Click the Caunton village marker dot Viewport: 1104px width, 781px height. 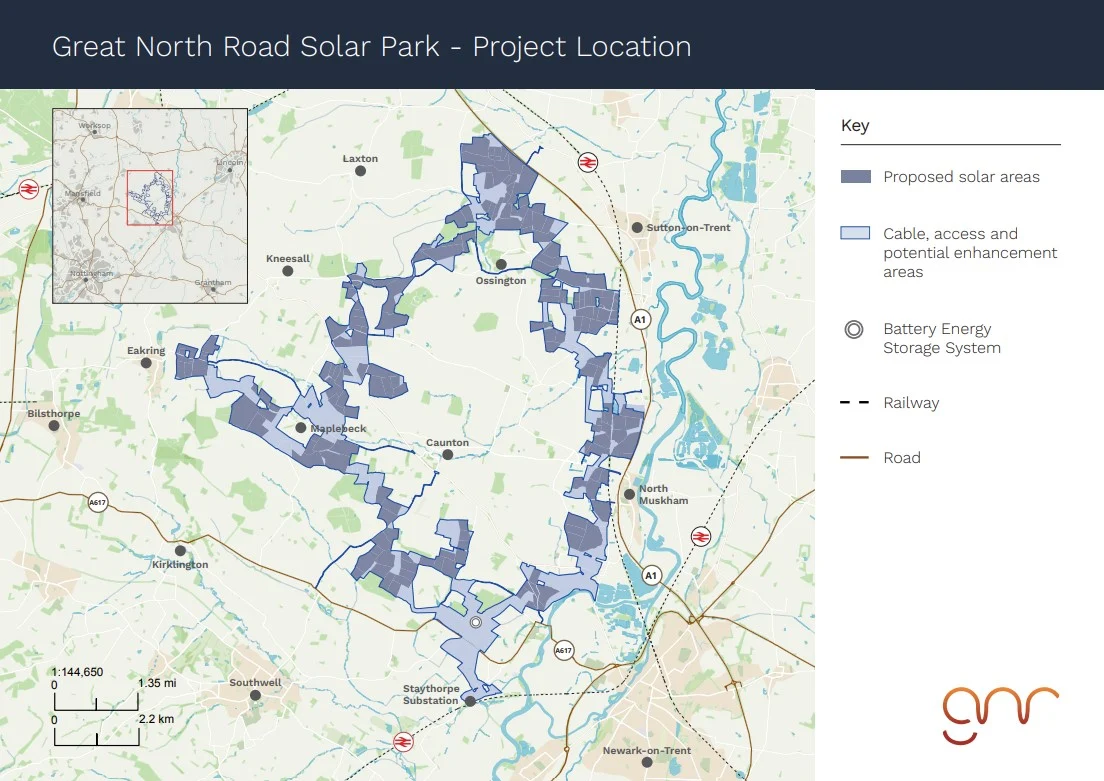pos(448,455)
